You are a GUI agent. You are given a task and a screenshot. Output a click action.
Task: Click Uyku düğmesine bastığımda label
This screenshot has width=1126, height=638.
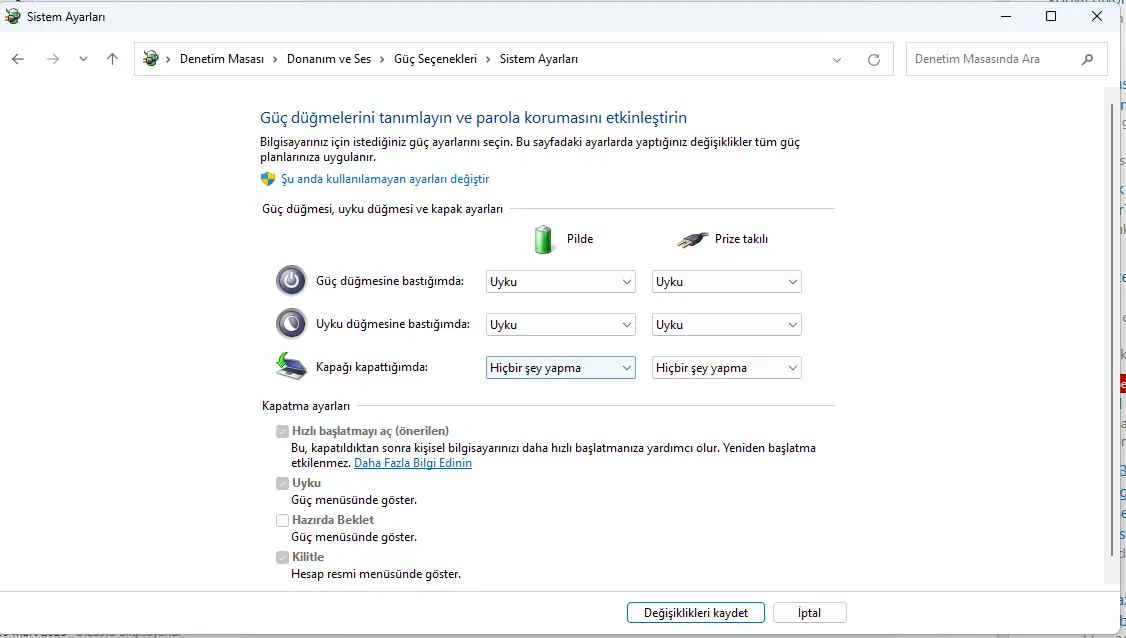(393, 324)
